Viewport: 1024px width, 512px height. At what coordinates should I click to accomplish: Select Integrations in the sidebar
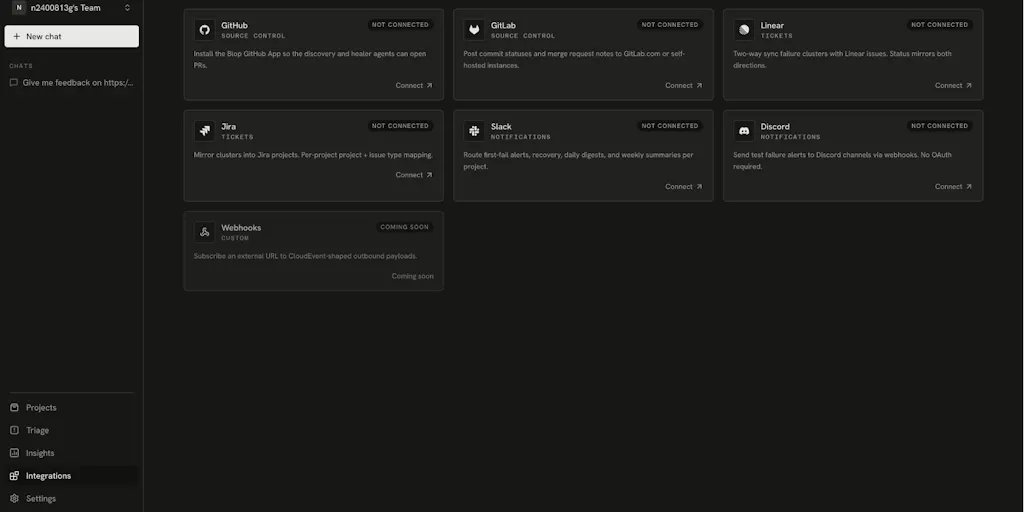pyautogui.click(x=71, y=476)
